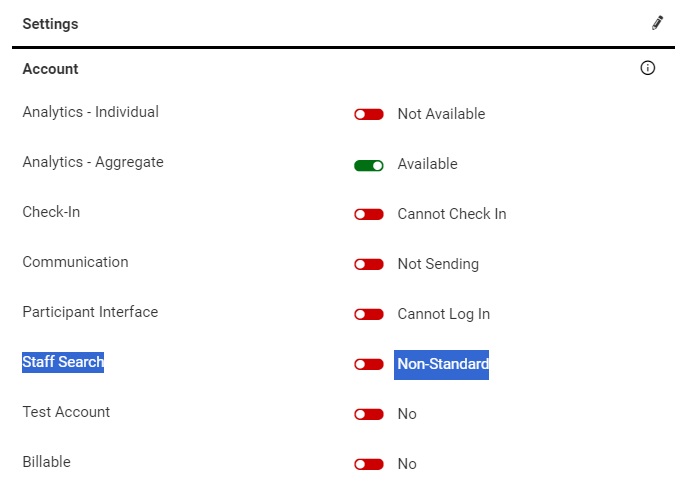Turn on the Billable switch
This screenshot has height=487, width=680.
click(369, 464)
